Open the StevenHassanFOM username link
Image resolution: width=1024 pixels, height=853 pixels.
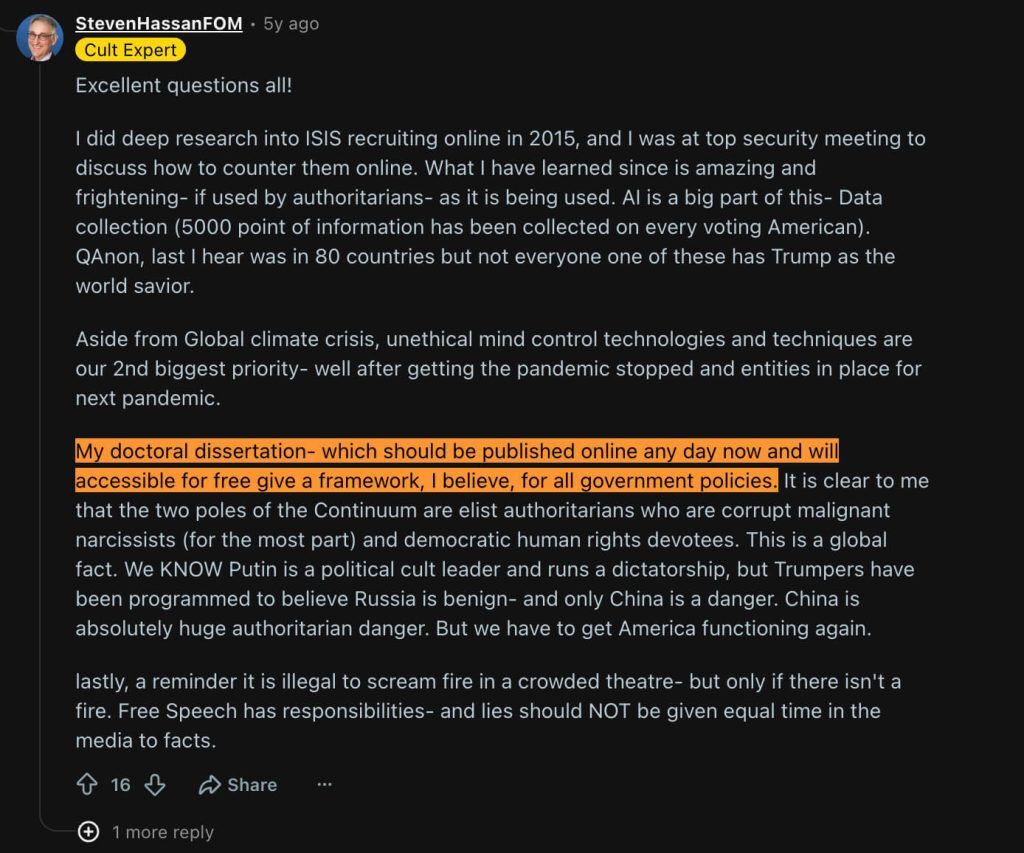159,24
